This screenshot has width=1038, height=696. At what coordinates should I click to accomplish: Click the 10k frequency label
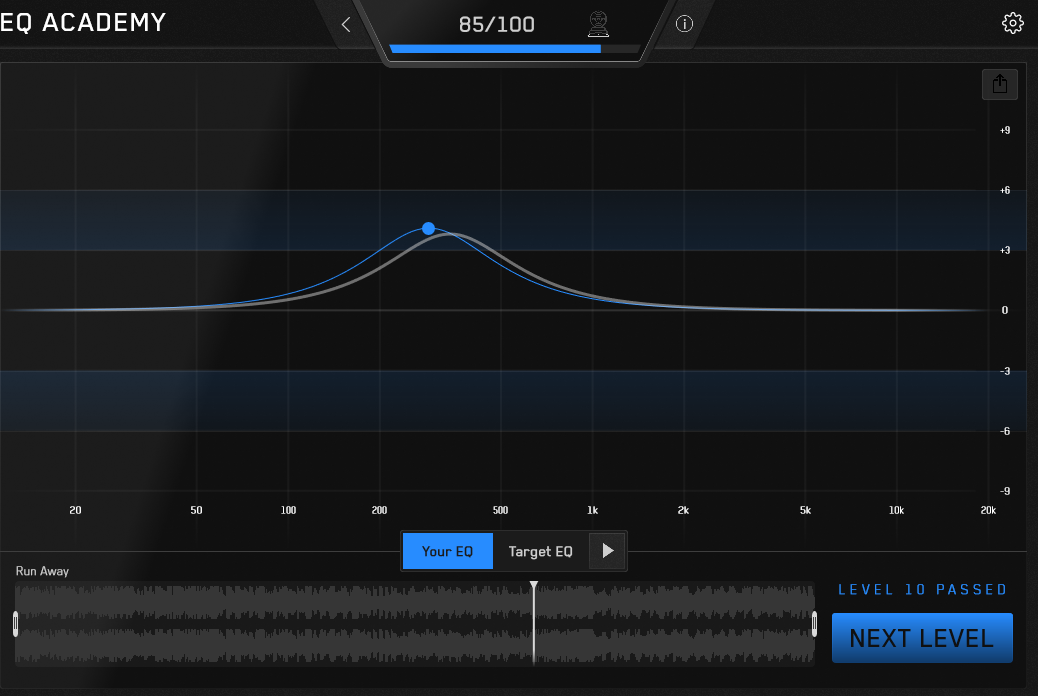[x=896, y=510]
